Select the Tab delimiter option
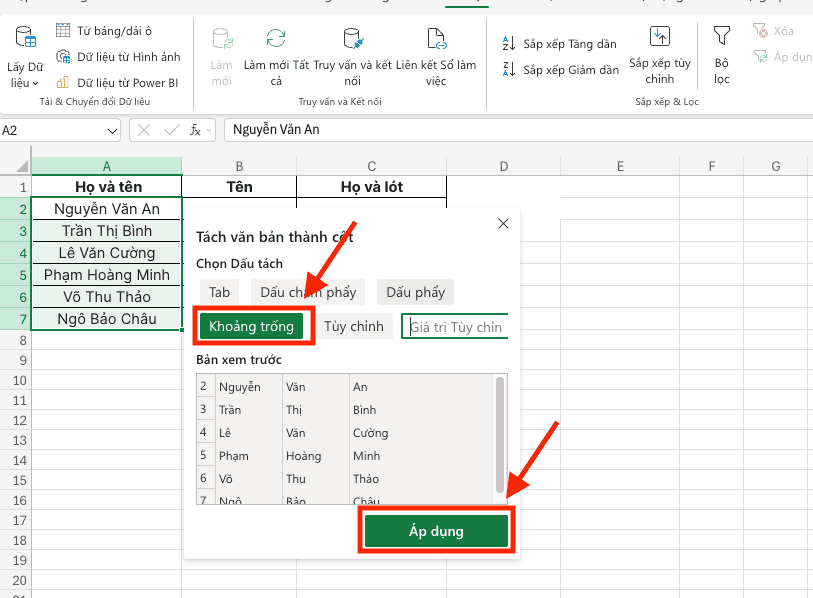 [219, 293]
